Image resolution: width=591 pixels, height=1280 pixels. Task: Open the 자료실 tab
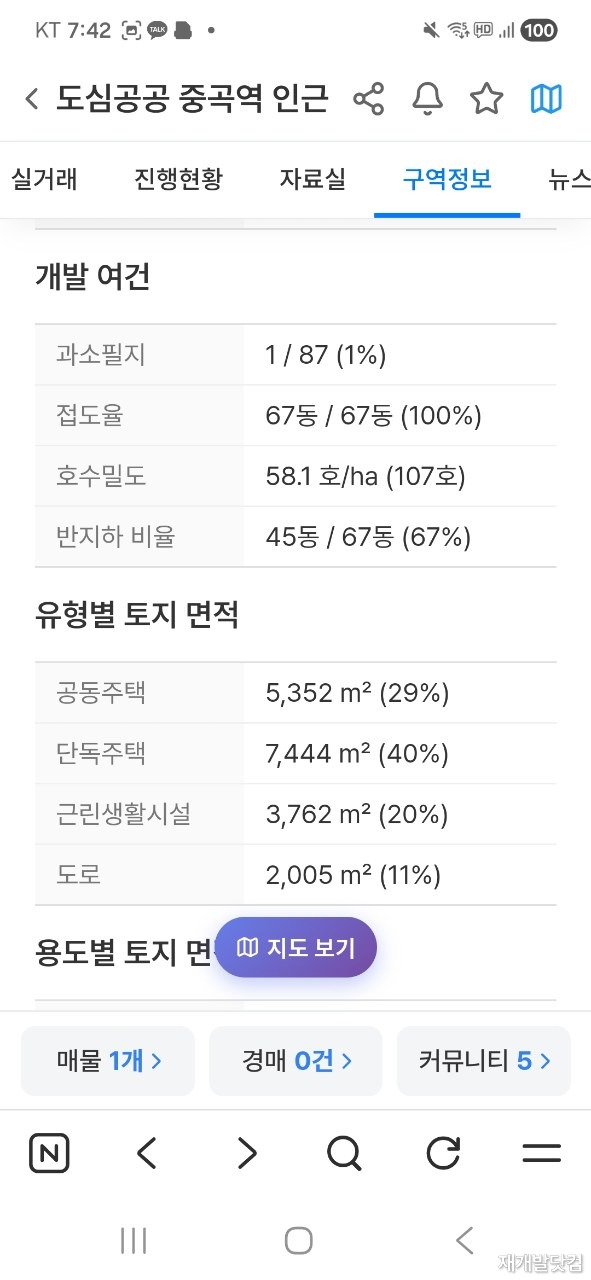[x=313, y=179]
